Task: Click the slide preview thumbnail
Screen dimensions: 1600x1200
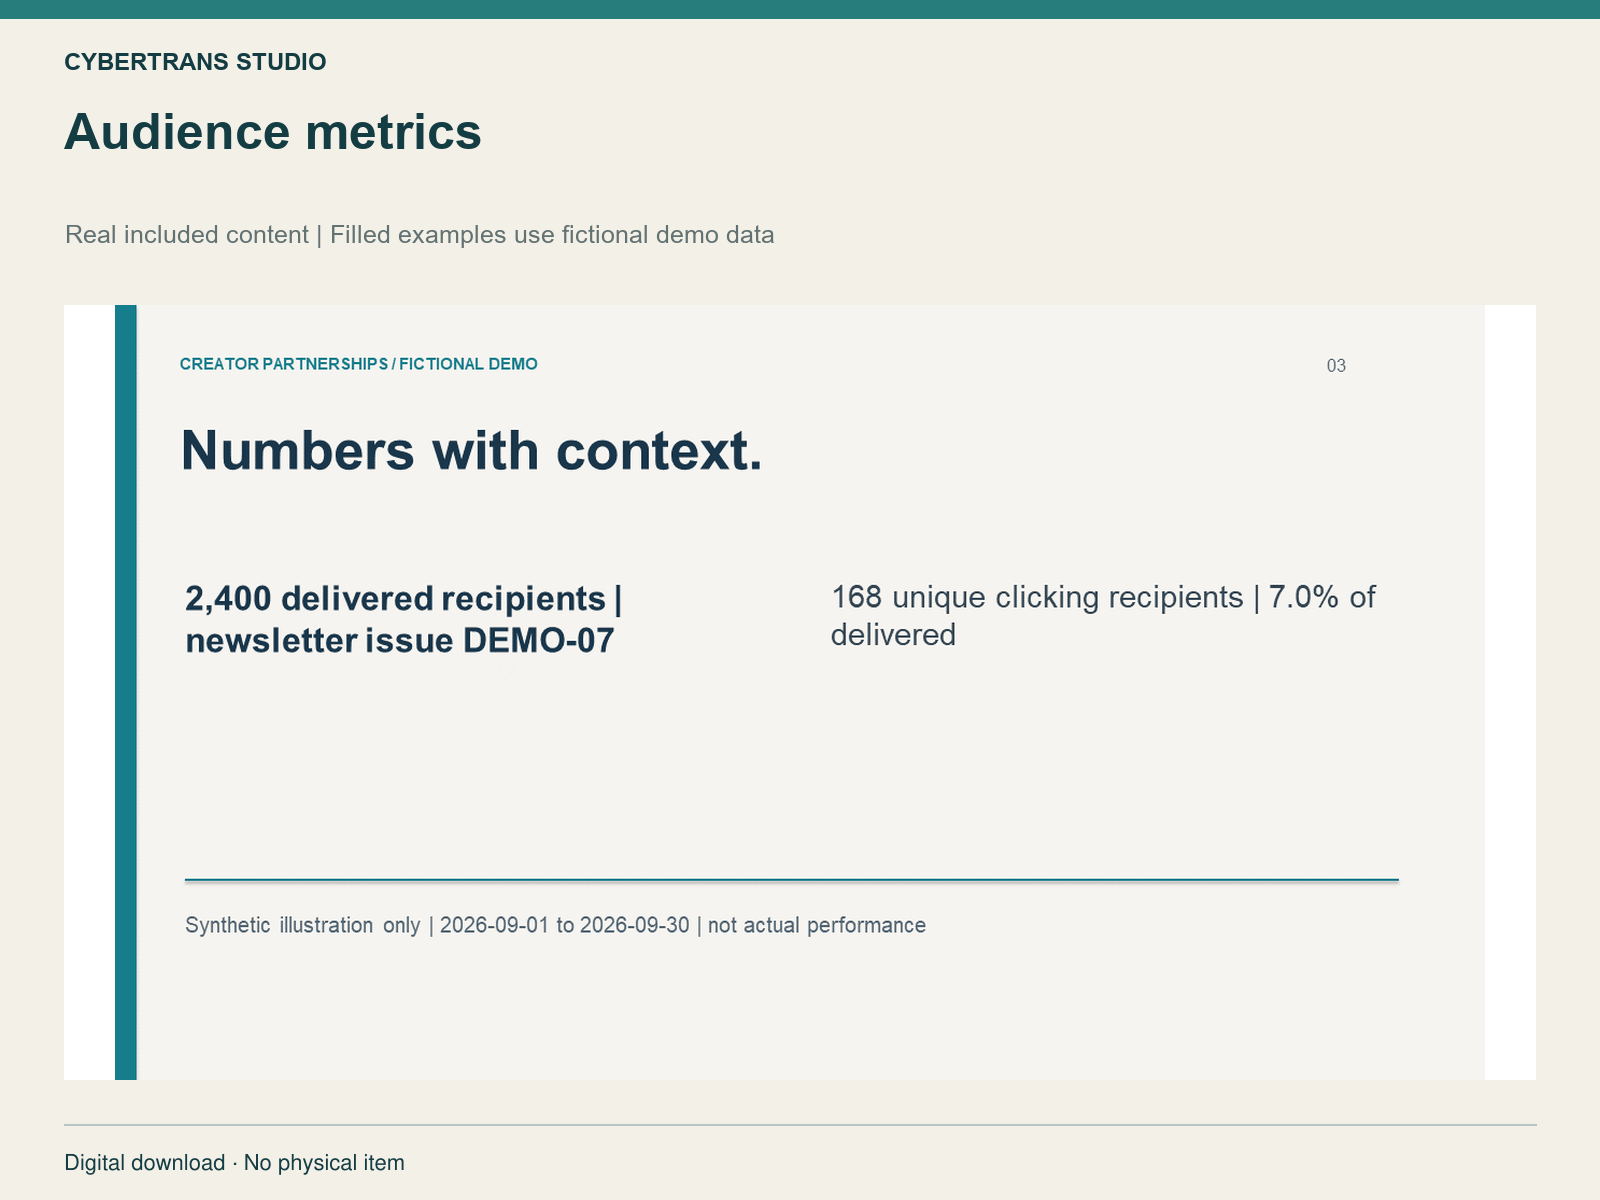Action: (800, 692)
